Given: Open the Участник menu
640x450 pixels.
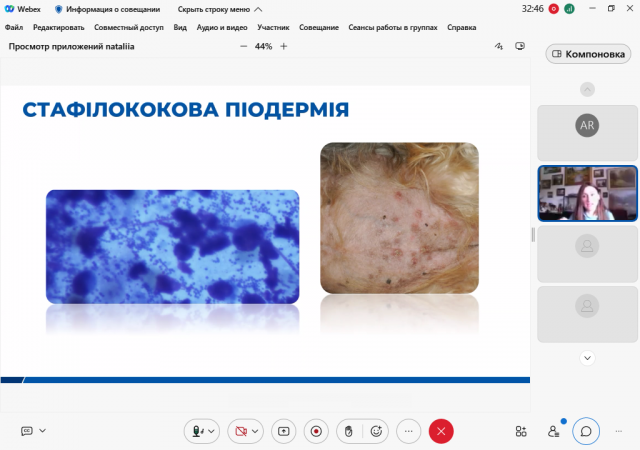Looking at the screenshot, I should (x=273, y=27).
